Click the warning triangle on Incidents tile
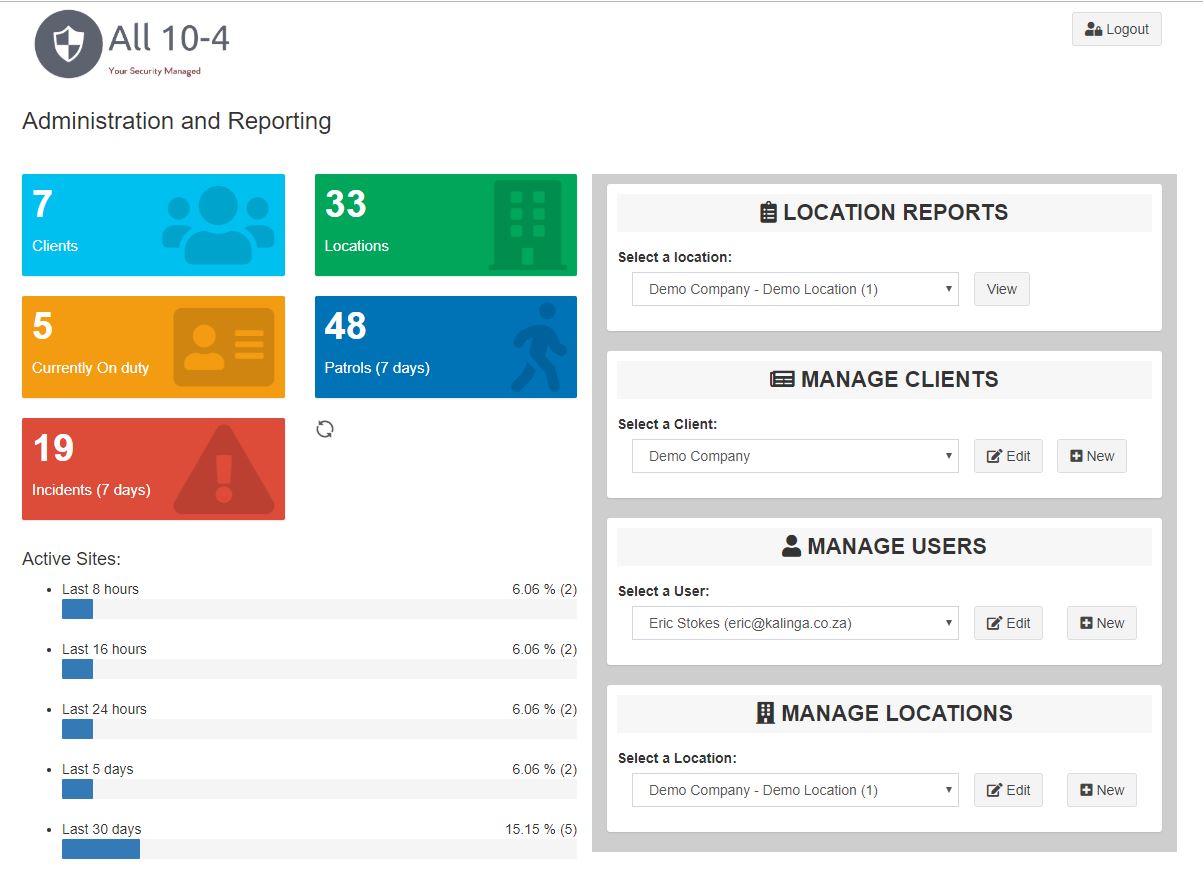Viewport: 1203px width, 887px height. coord(223,469)
